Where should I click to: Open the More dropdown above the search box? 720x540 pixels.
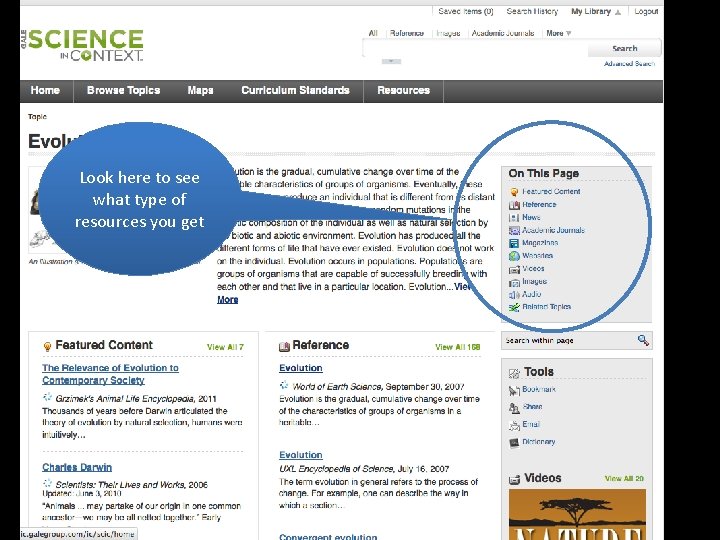pyautogui.click(x=558, y=33)
